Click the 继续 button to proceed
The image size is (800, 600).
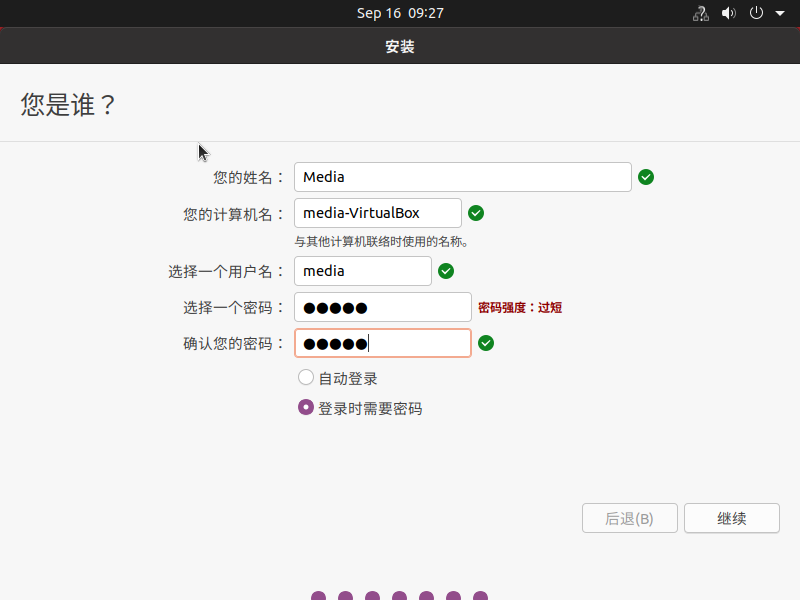tap(731, 518)
